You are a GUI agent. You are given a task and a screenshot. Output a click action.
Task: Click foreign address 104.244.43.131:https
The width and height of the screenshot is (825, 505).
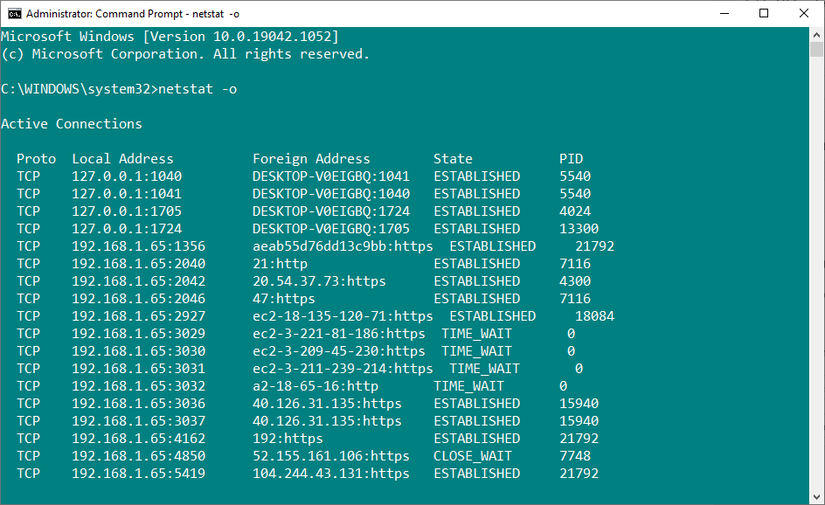coord(331,473)
